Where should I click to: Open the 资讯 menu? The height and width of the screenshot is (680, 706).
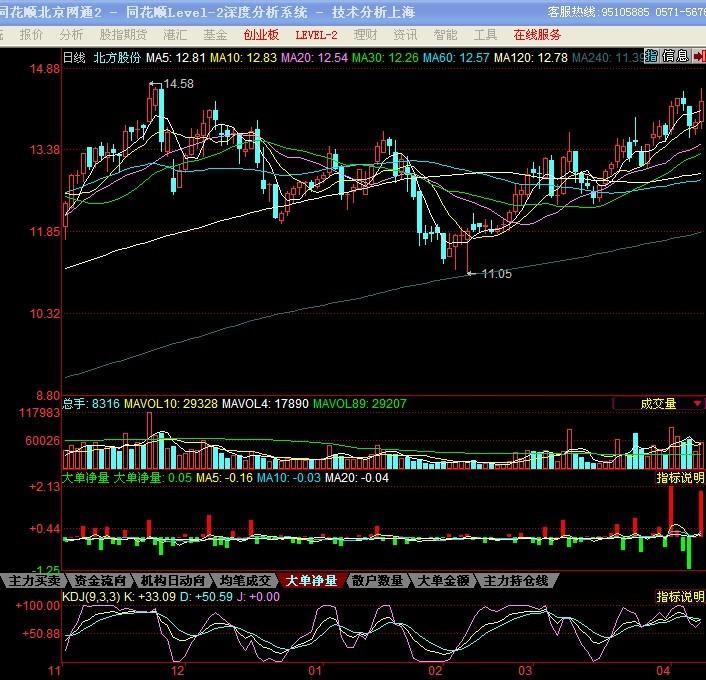(405, 35)
